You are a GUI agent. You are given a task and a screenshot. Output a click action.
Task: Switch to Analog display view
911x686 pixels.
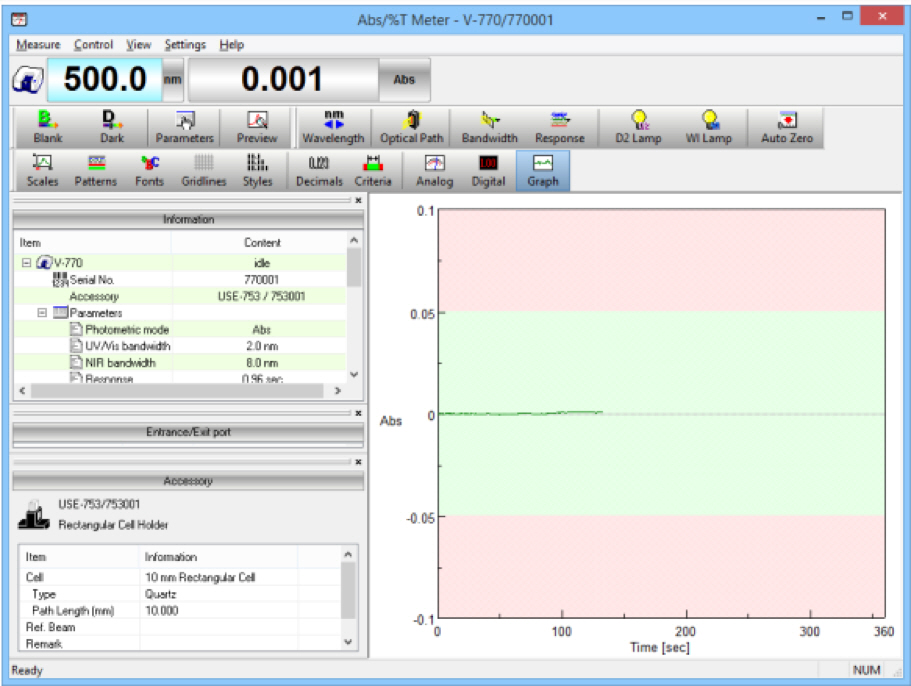click(434, 170)
